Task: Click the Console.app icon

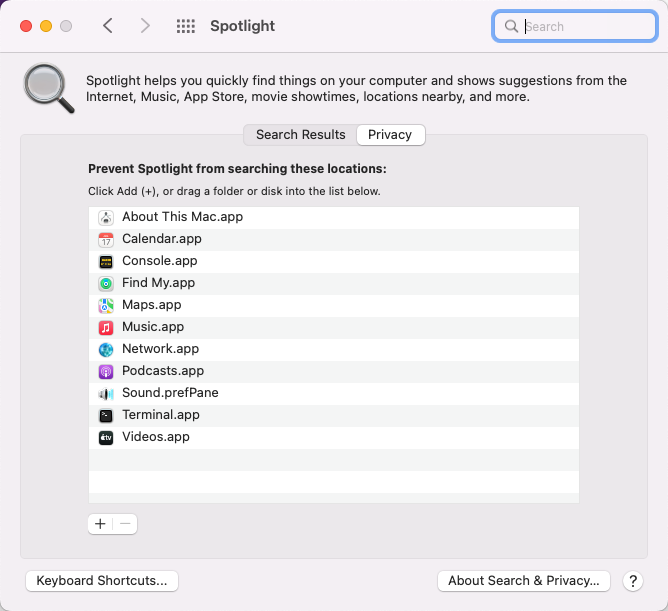Action: (106, 262)
